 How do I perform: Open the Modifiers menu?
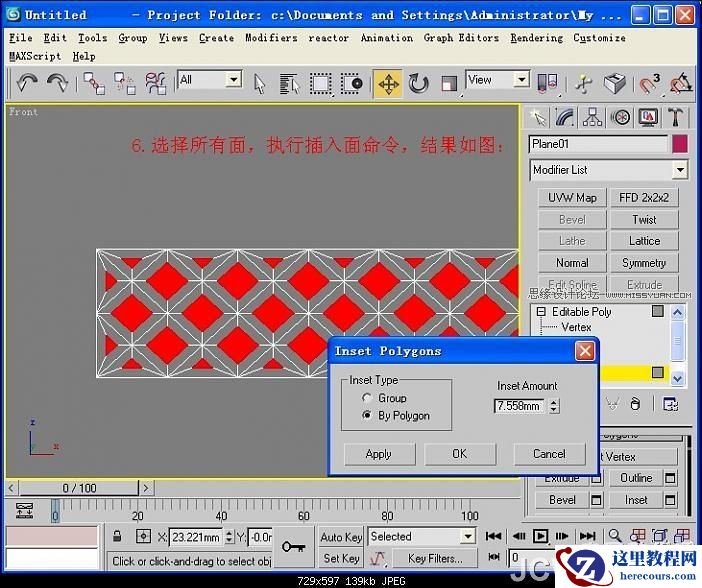tap(271, 38)
